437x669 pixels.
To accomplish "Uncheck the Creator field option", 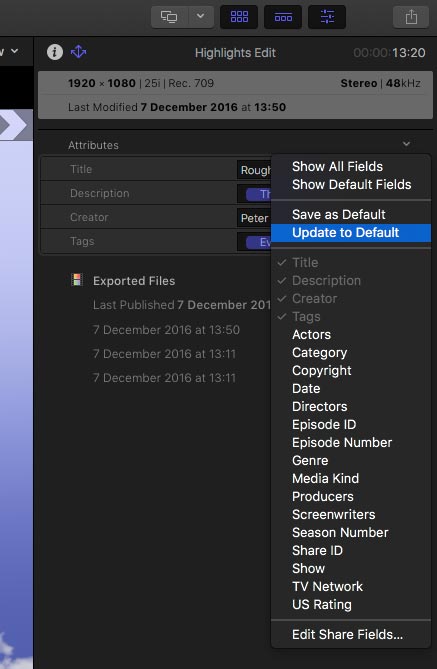I will click(351, 298).
